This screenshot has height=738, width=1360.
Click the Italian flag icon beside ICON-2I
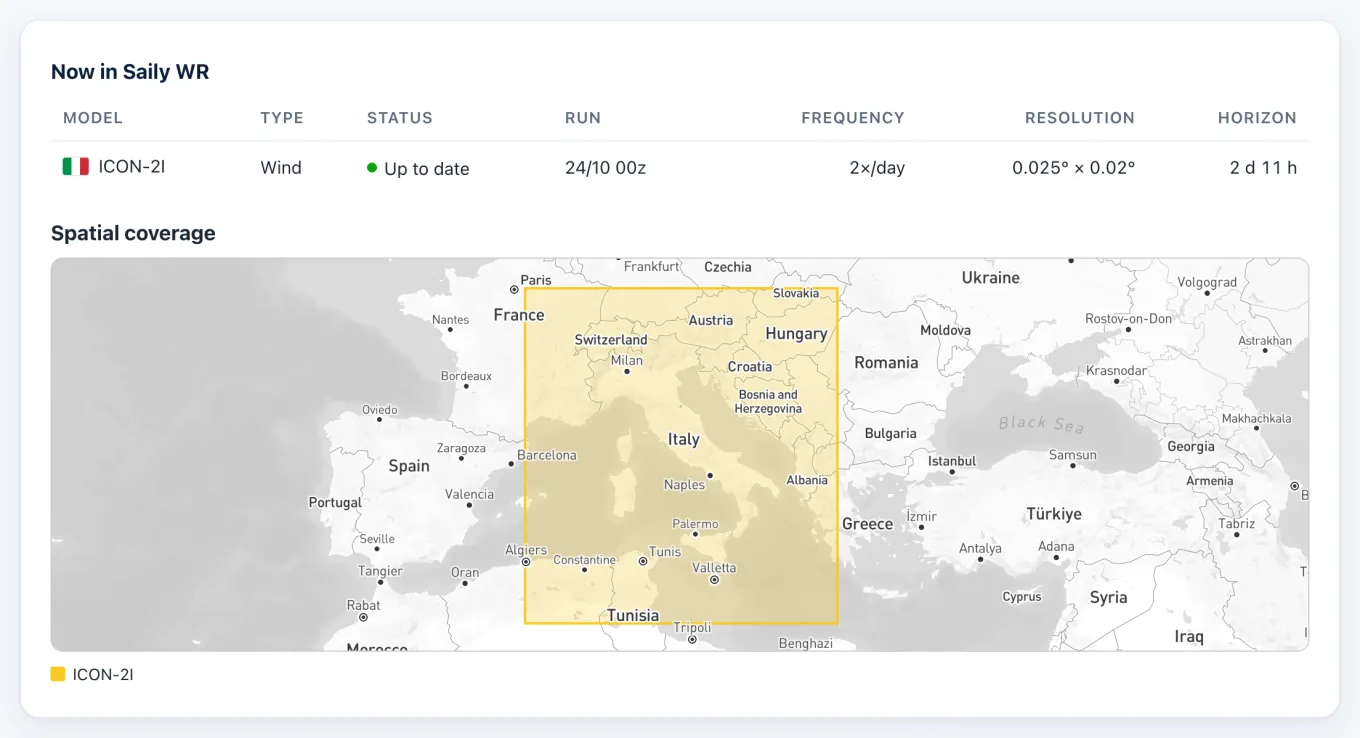76,167
